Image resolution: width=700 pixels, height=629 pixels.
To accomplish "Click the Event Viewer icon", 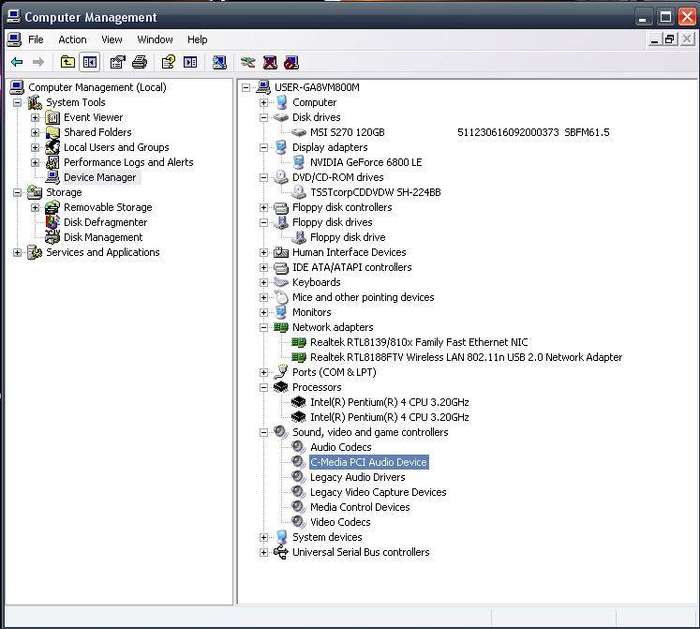I will coord(53,117).
